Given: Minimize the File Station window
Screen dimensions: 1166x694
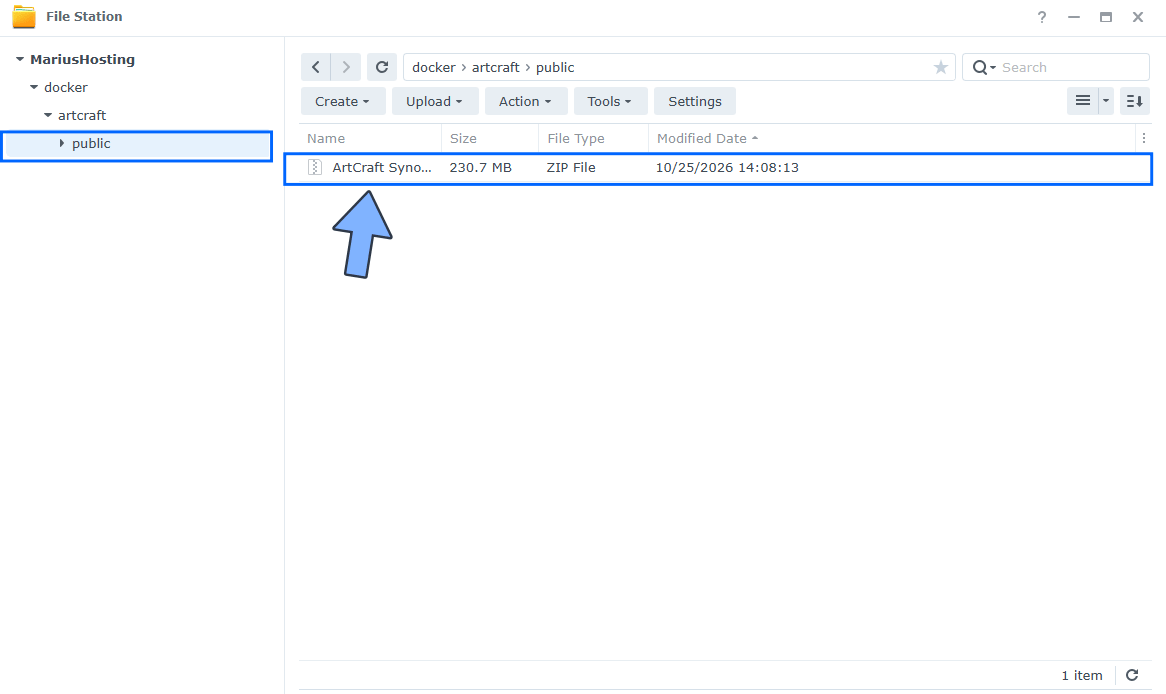Looking at the screenshot, I should point(1074,17).
